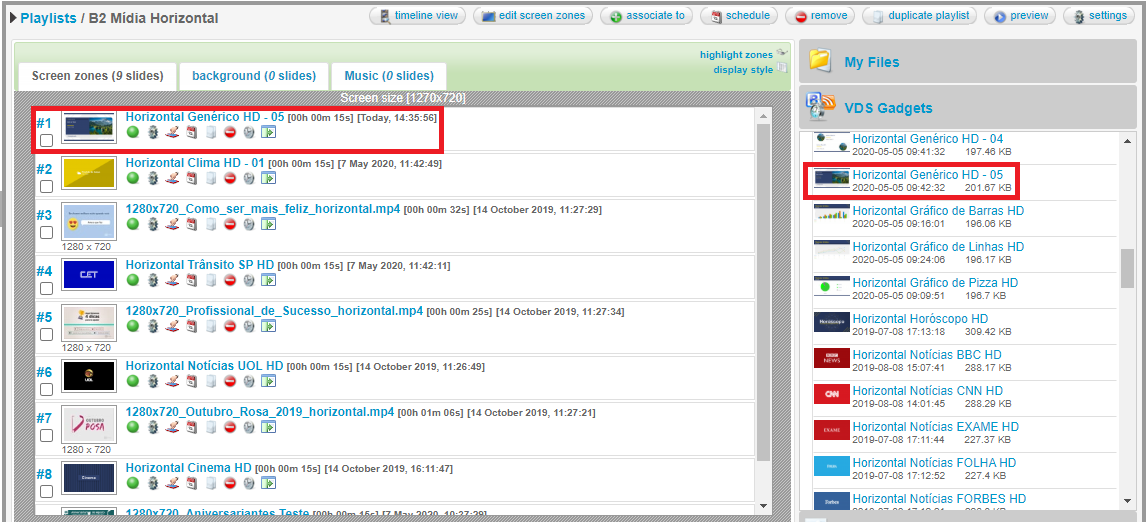Image resolution: width=1147 pixels, height=522 pixels.
Task: Click the red remove icon on slide #1
Action: (230, 132)
